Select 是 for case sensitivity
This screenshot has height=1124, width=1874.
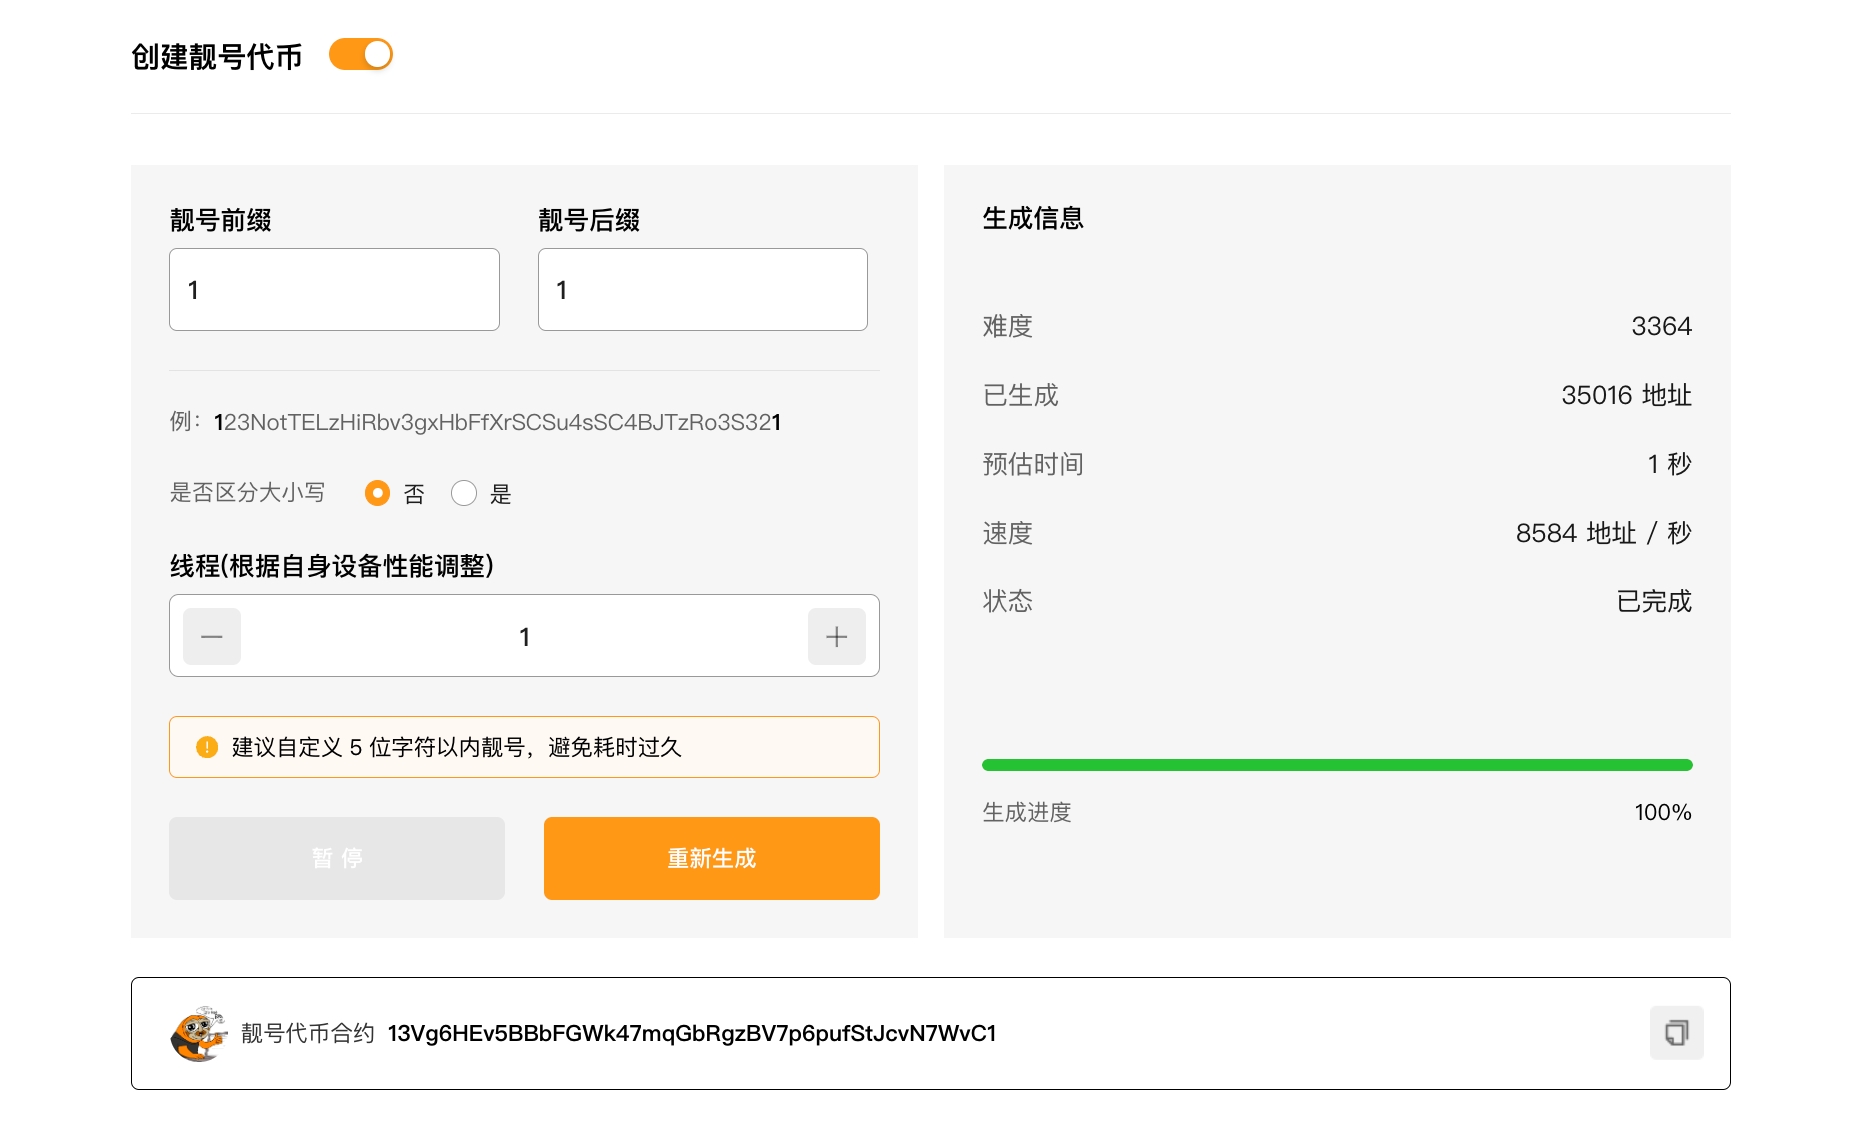(464, 493)
